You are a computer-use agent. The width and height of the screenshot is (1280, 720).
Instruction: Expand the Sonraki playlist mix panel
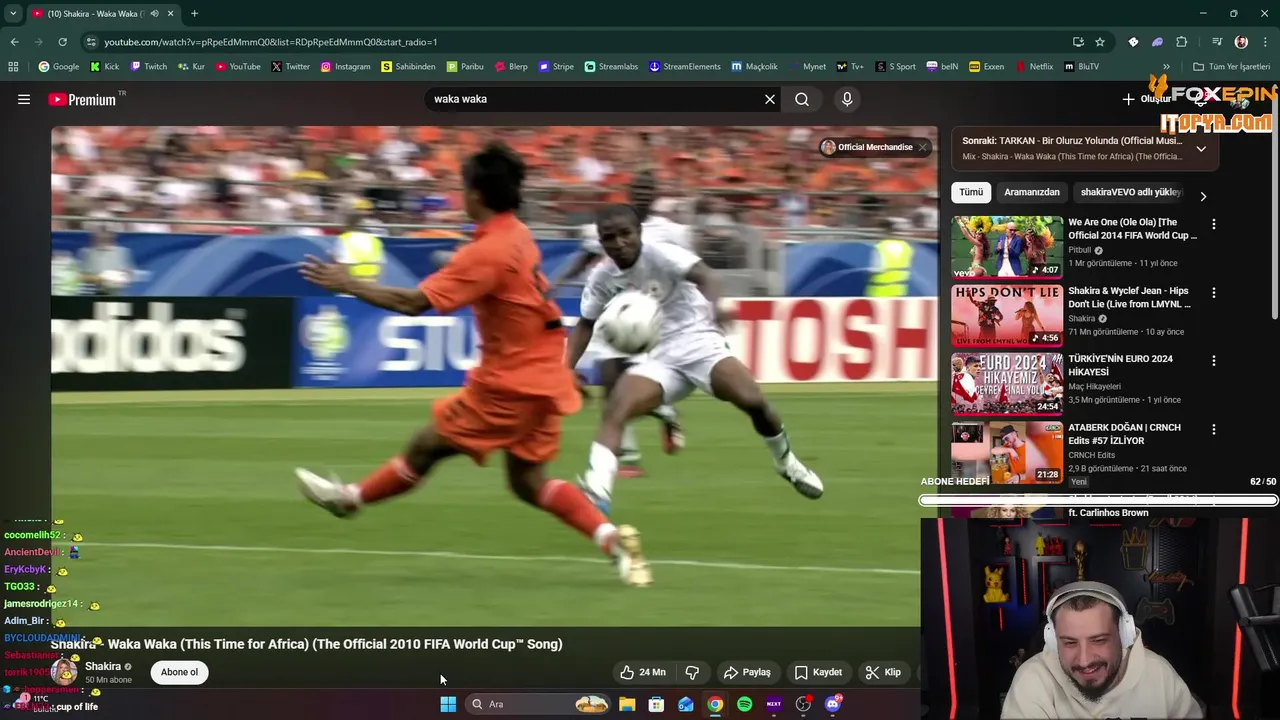1201,148
